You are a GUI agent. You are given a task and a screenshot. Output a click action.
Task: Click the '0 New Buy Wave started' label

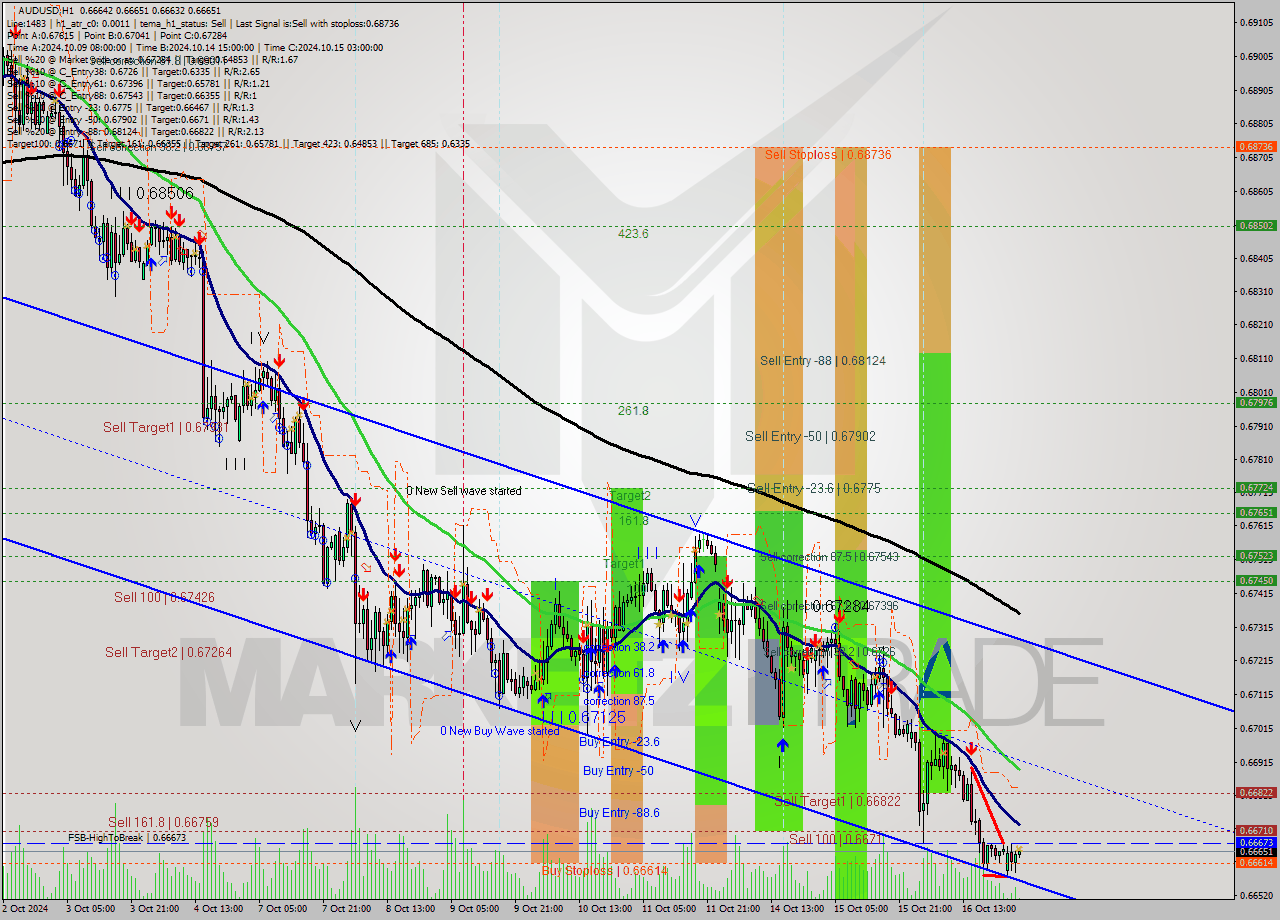[500, 731]
